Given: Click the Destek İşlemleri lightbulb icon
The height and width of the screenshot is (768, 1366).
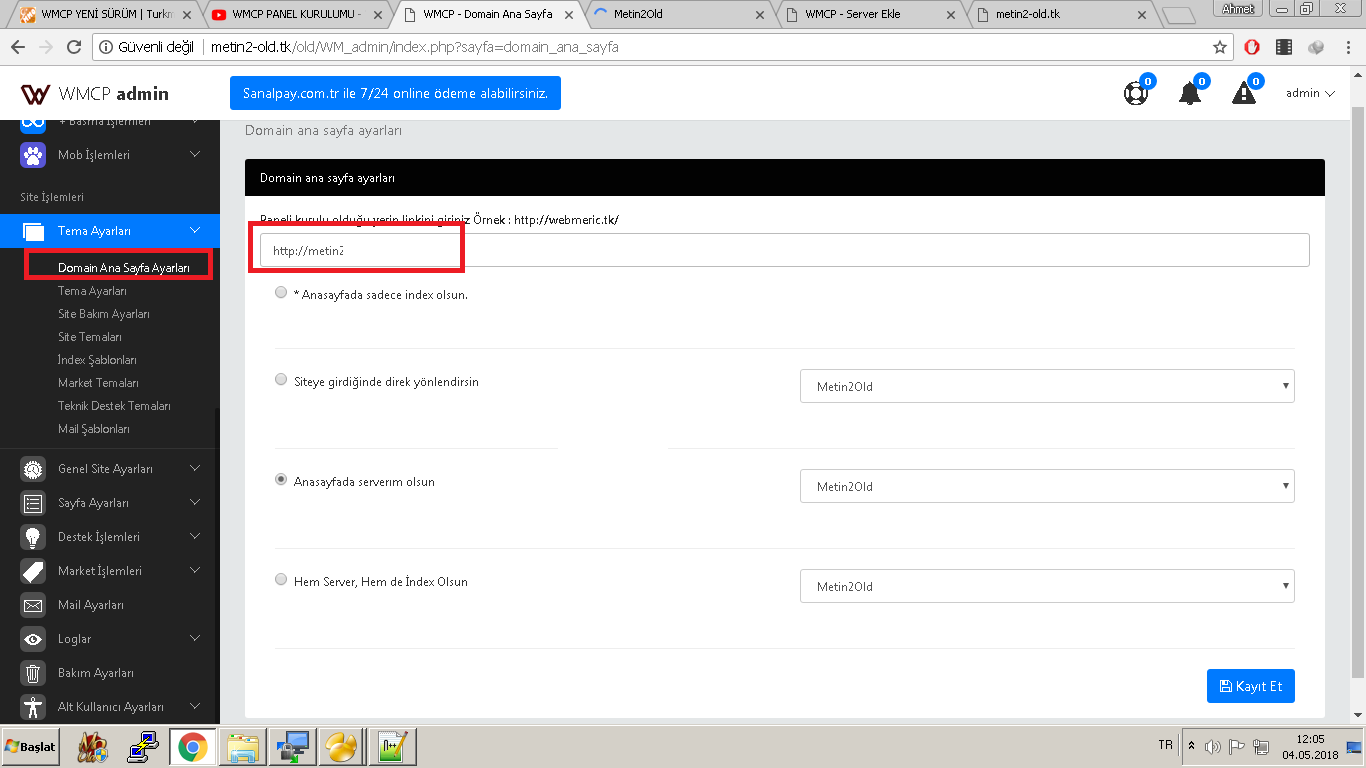Looking at the screenshot, I should pos(33,537).
